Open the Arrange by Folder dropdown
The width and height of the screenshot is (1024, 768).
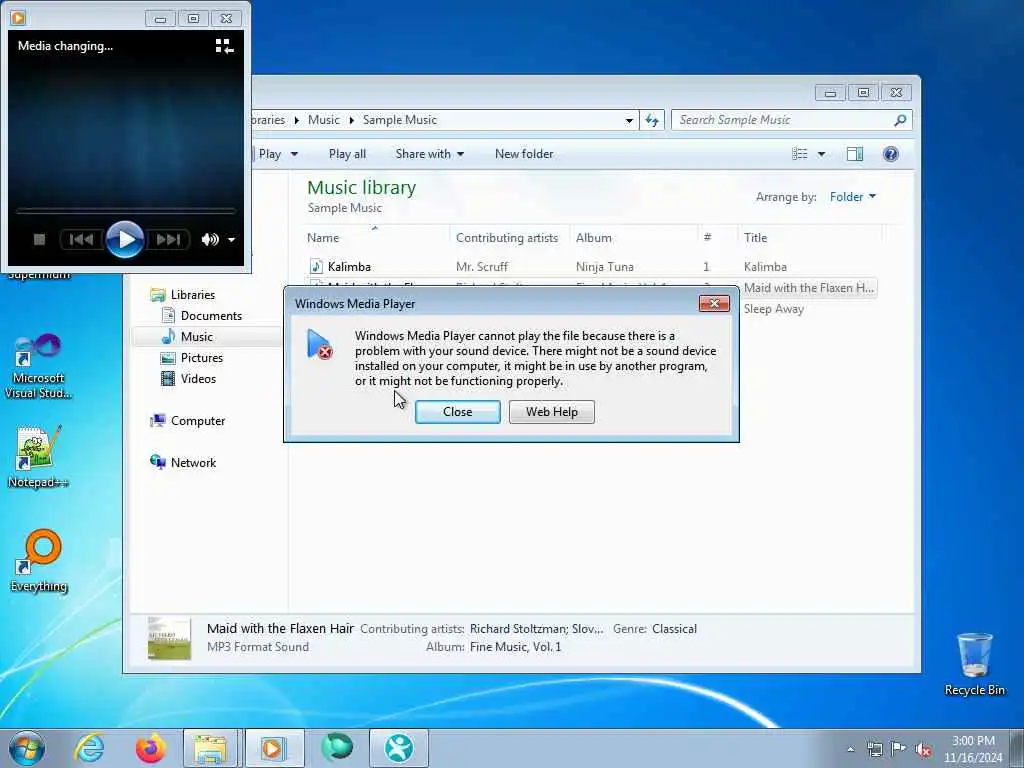coord(852,197)
